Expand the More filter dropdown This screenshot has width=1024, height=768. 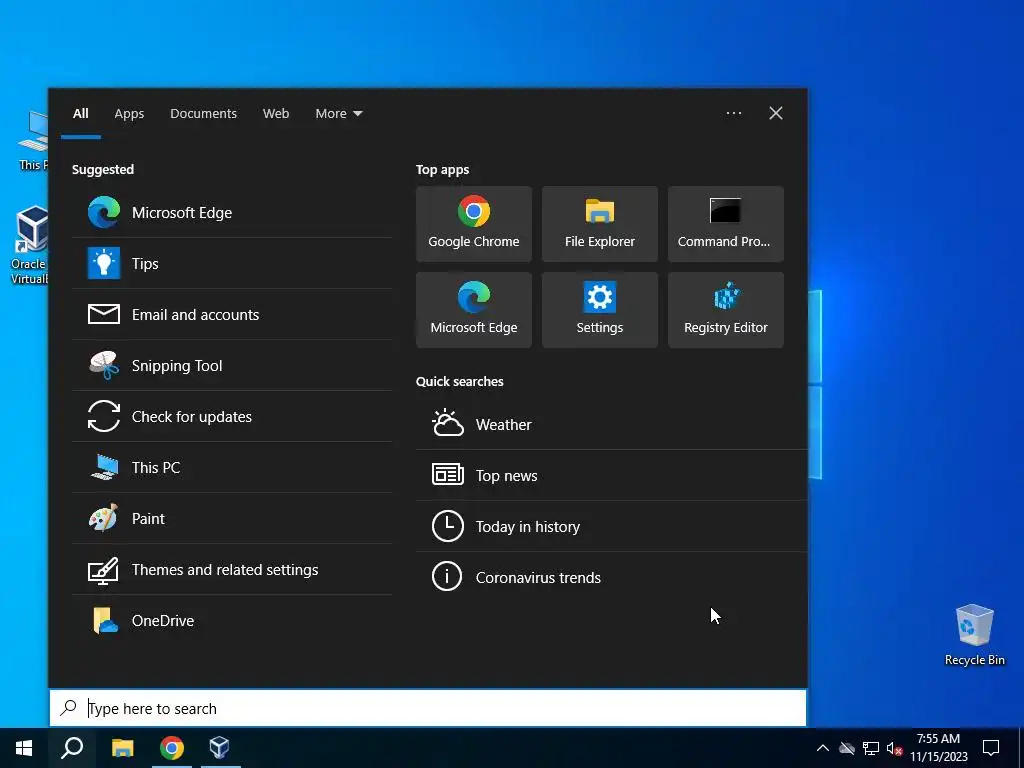(x=338, y=114)
